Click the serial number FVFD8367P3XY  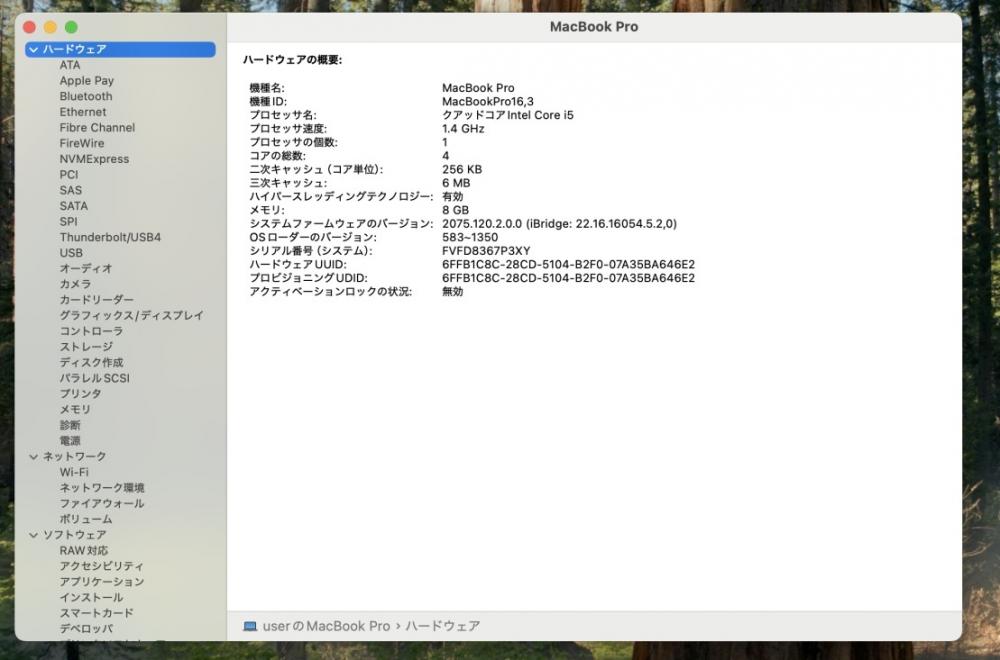point(486,251)
